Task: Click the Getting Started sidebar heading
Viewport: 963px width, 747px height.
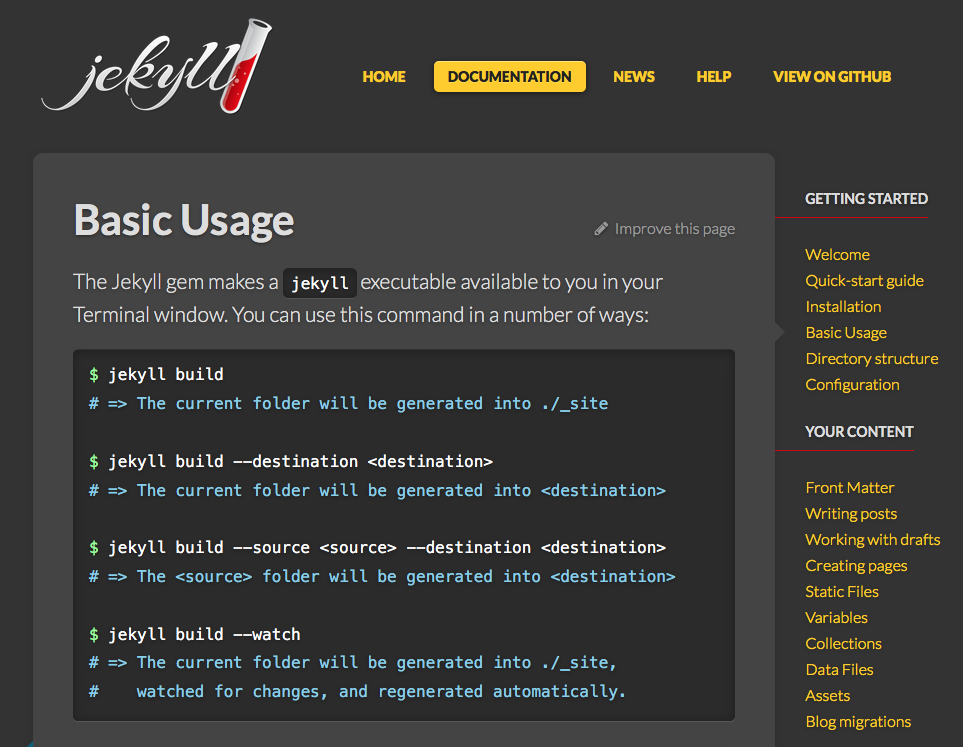Action: [866, 199]
